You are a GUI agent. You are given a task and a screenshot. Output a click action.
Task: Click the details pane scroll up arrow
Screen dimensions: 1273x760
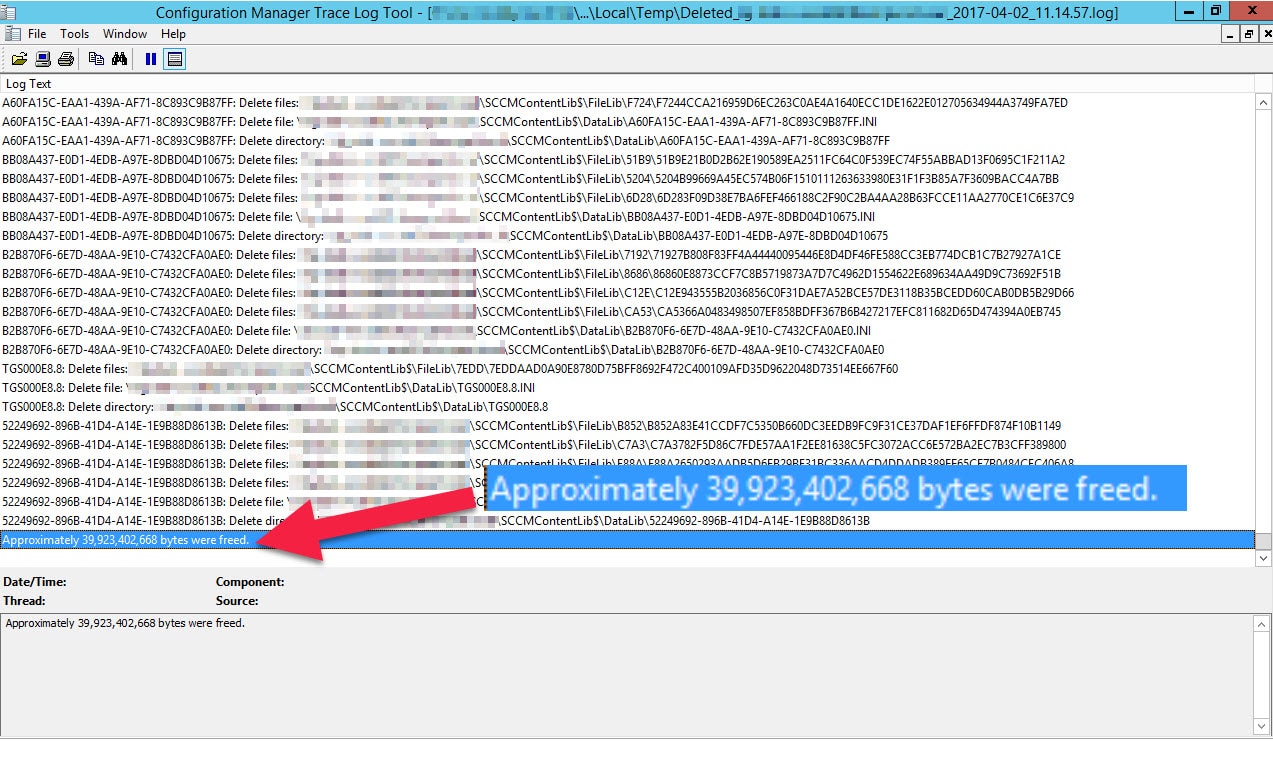point(1263,624)
